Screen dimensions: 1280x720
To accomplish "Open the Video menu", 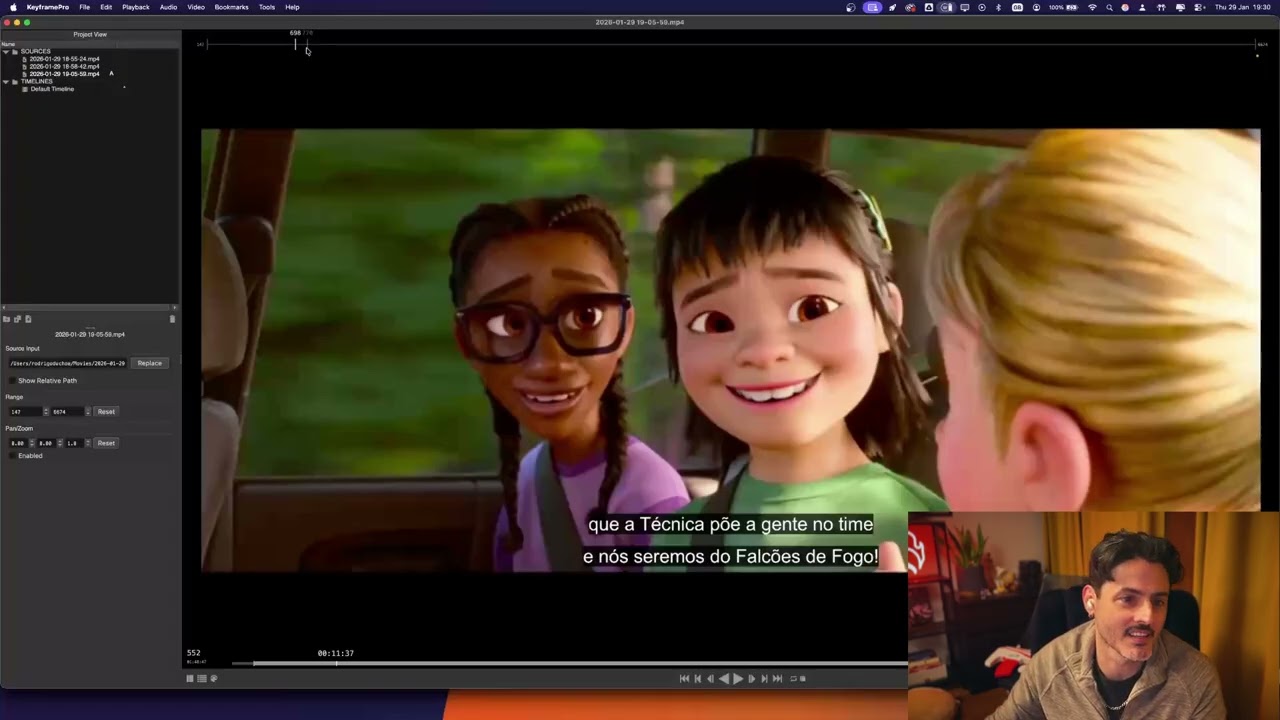I will (x=196, y=7).
